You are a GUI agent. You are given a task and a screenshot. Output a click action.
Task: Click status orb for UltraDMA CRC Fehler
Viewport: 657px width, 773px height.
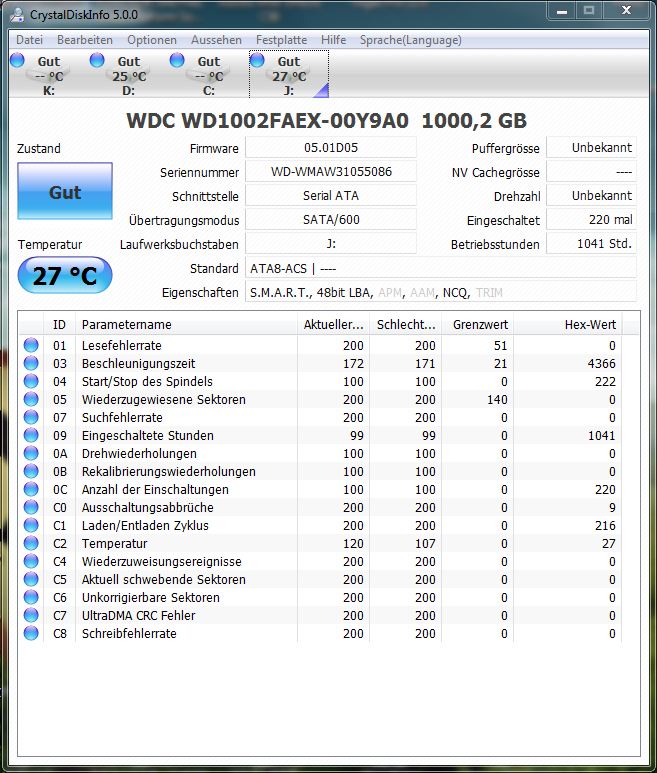pos(31,615)
